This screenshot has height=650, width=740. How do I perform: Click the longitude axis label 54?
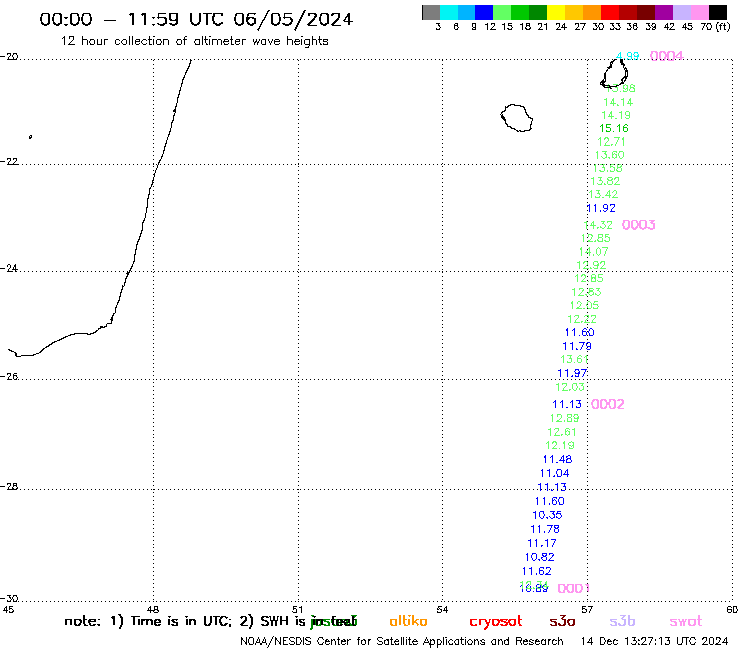click(x=442, y=609)
